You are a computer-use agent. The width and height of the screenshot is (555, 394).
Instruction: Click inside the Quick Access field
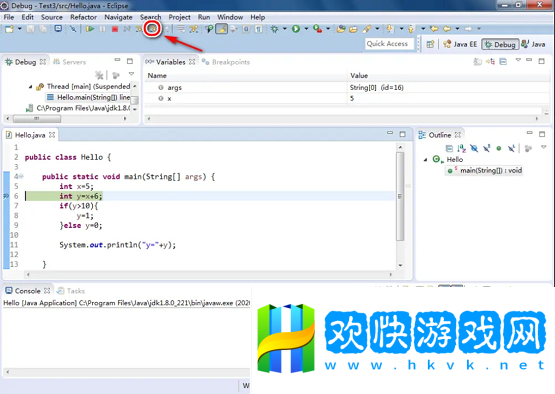click(x=389, y=44)
